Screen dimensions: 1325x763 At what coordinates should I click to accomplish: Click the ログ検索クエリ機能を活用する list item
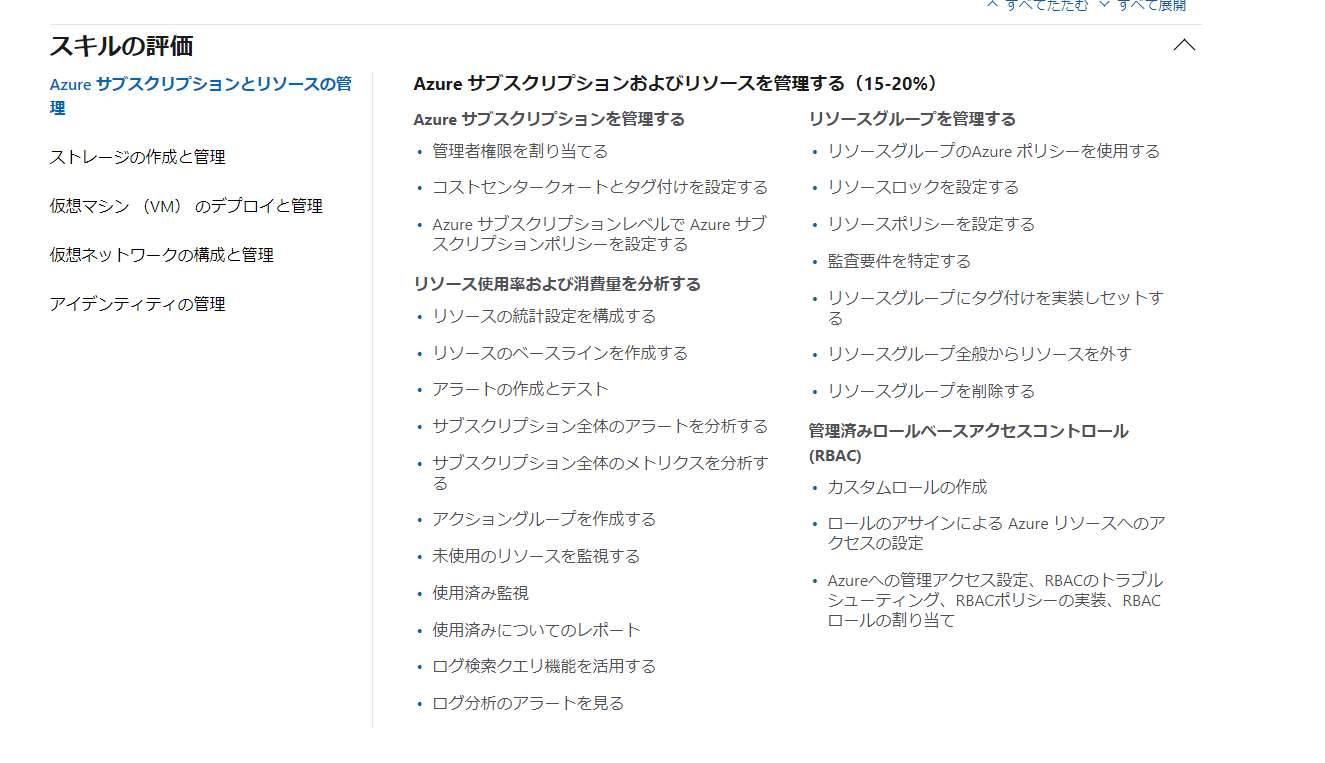(544, 666)
